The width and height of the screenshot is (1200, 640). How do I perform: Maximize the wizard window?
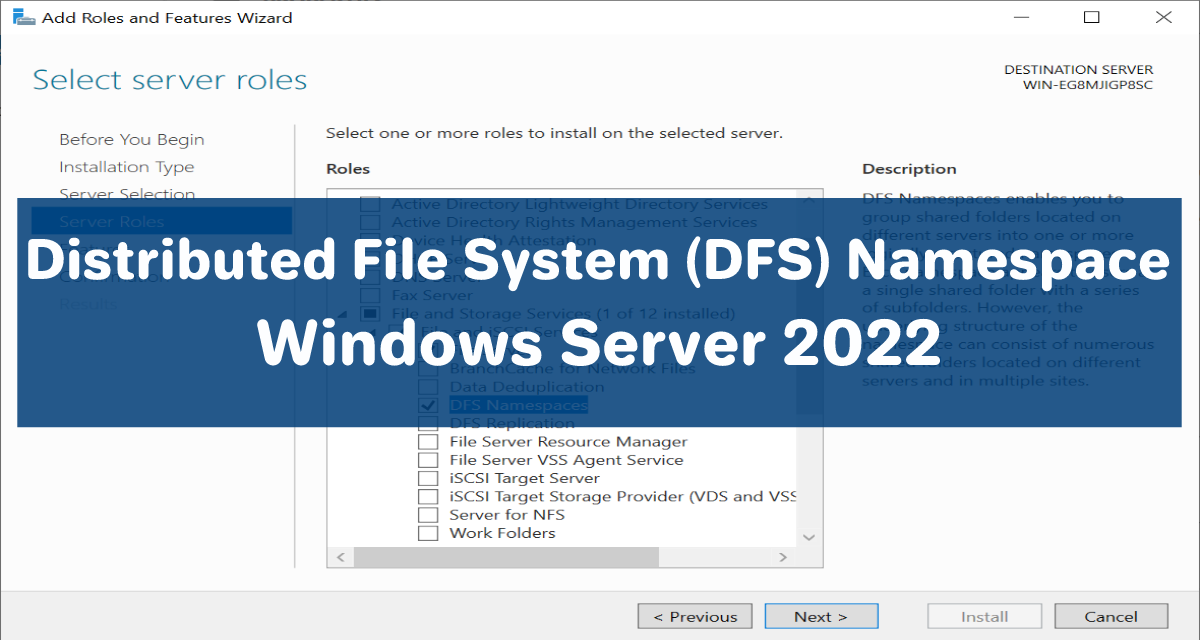pos(1091,17)
